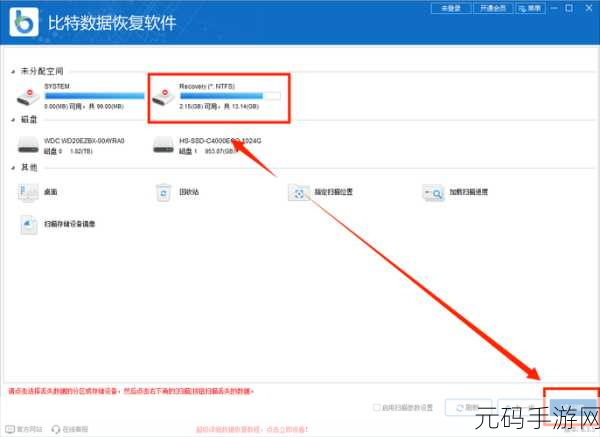600x437 pixels.
Task: Click the 未登录 login button
Action: [451, 8]
